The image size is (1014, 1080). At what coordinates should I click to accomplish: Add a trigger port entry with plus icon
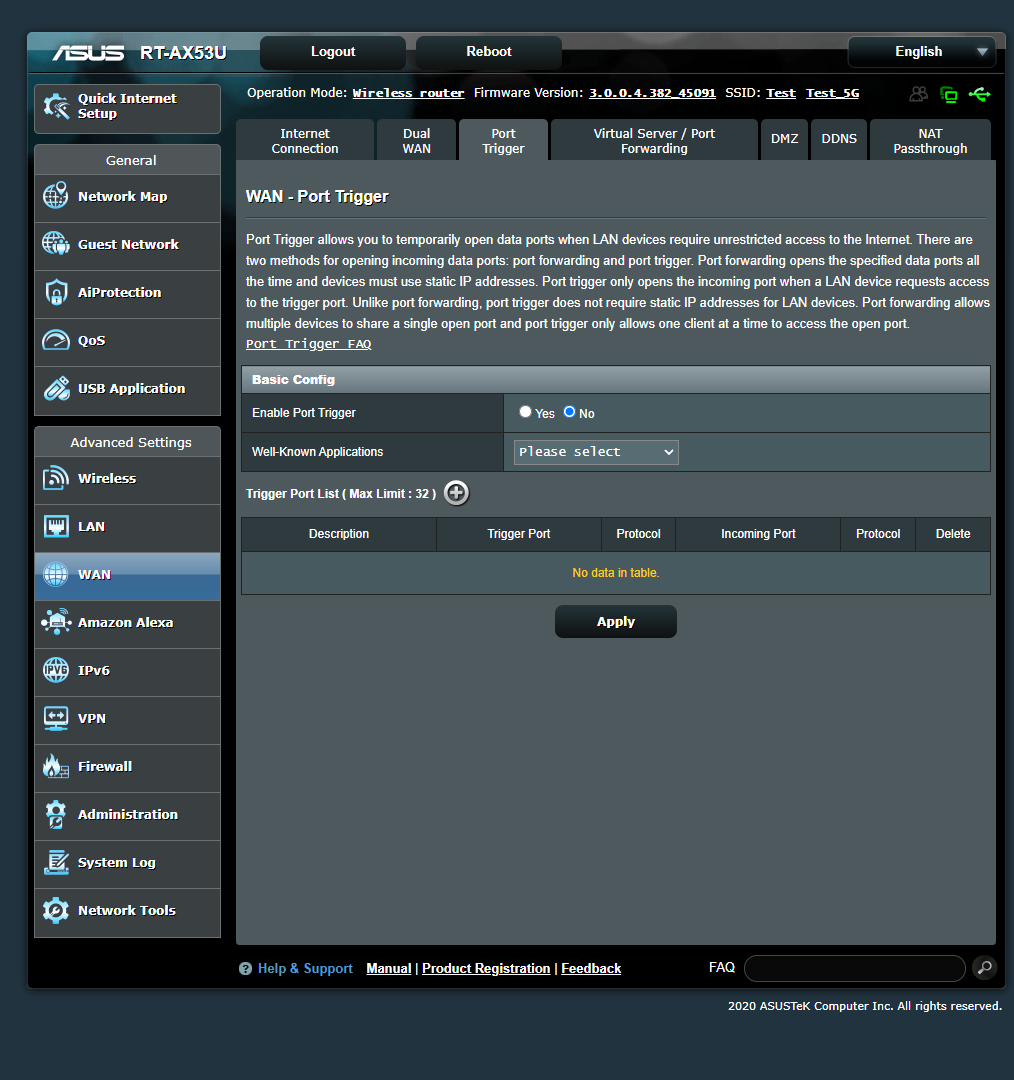tap(456, 493)
